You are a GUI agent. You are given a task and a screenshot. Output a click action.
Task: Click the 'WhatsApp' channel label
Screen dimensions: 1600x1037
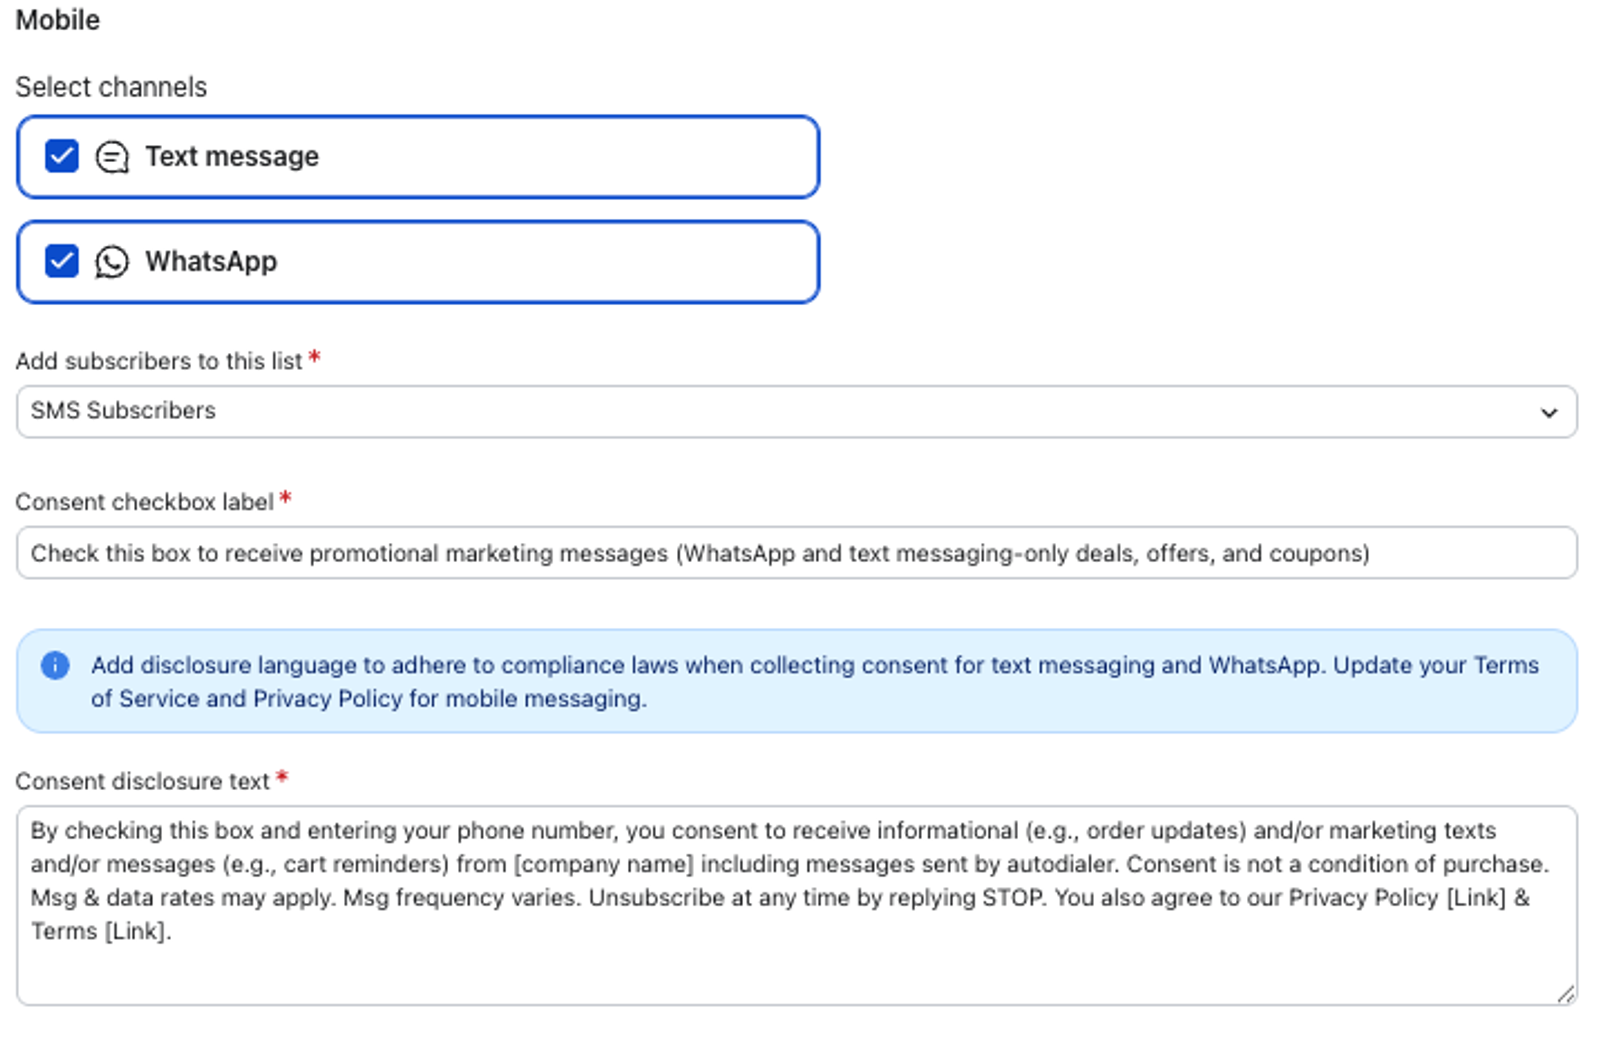[211, 262]
